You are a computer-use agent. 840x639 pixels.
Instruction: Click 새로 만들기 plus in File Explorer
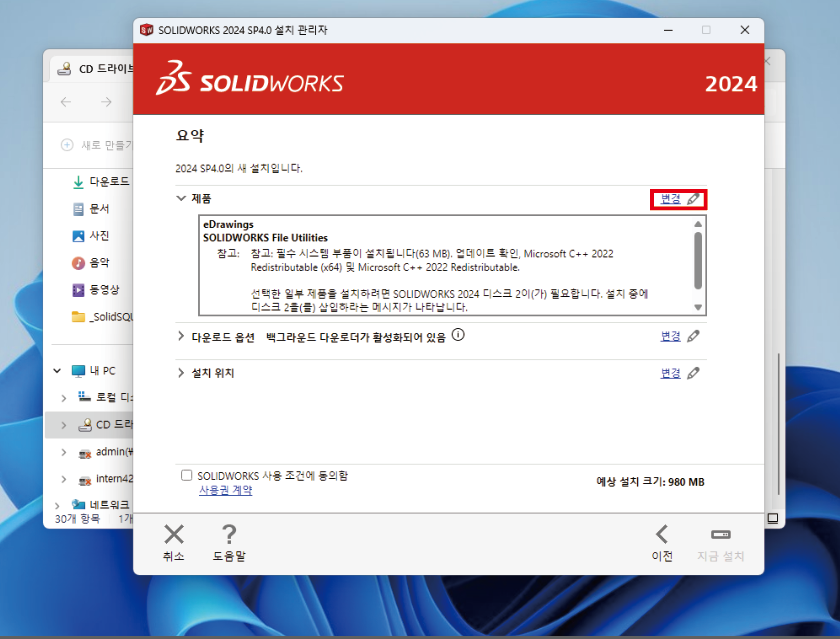coord(67,145)
